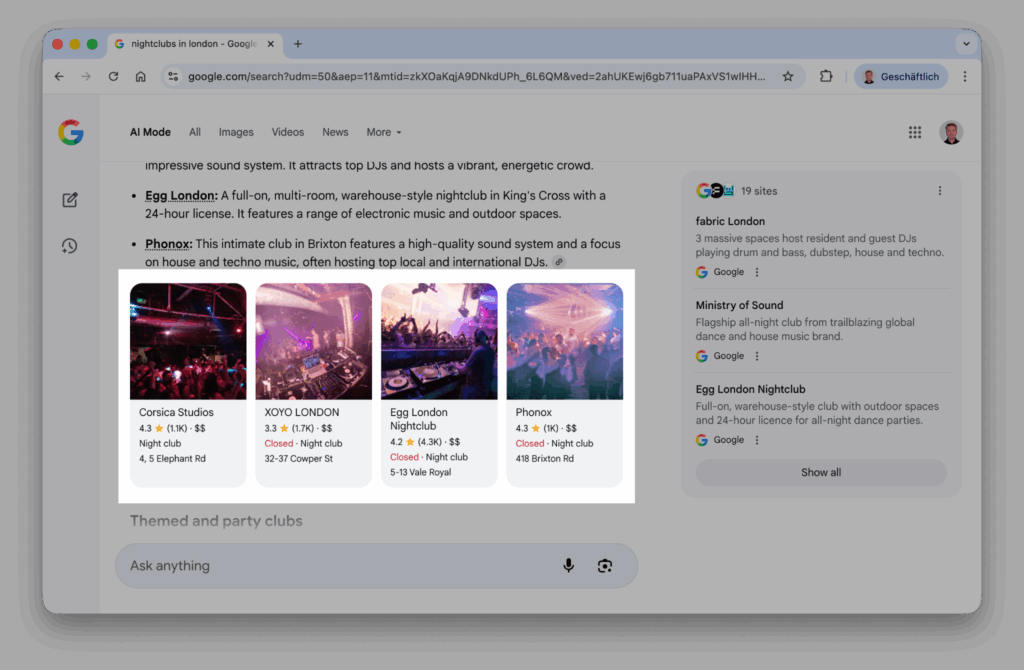The width and height of the screenshot is (1024, 670).
Task: Switch to the Videos tab
Action: click(287, 132)
